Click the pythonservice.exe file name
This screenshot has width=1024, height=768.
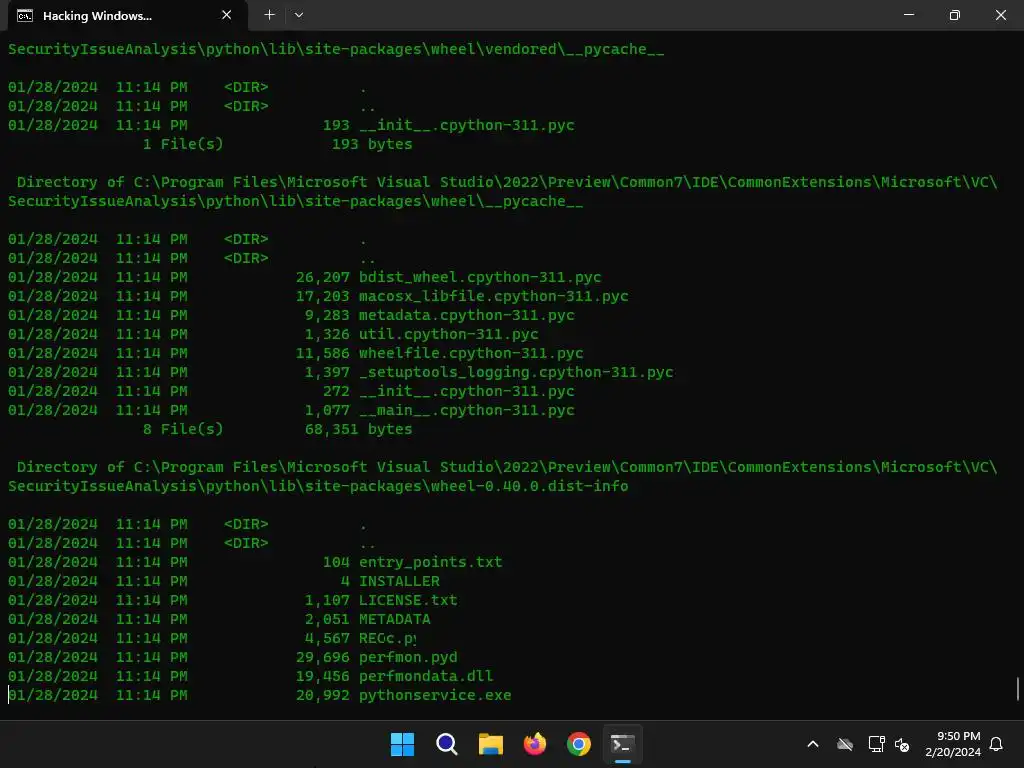[x=435, y=695]
